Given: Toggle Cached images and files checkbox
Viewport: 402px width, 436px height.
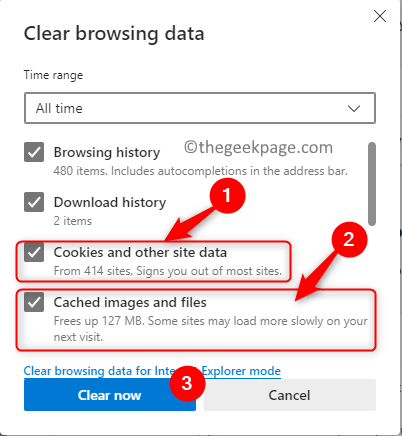Looking at the screenshot, I should pos(34,302).
